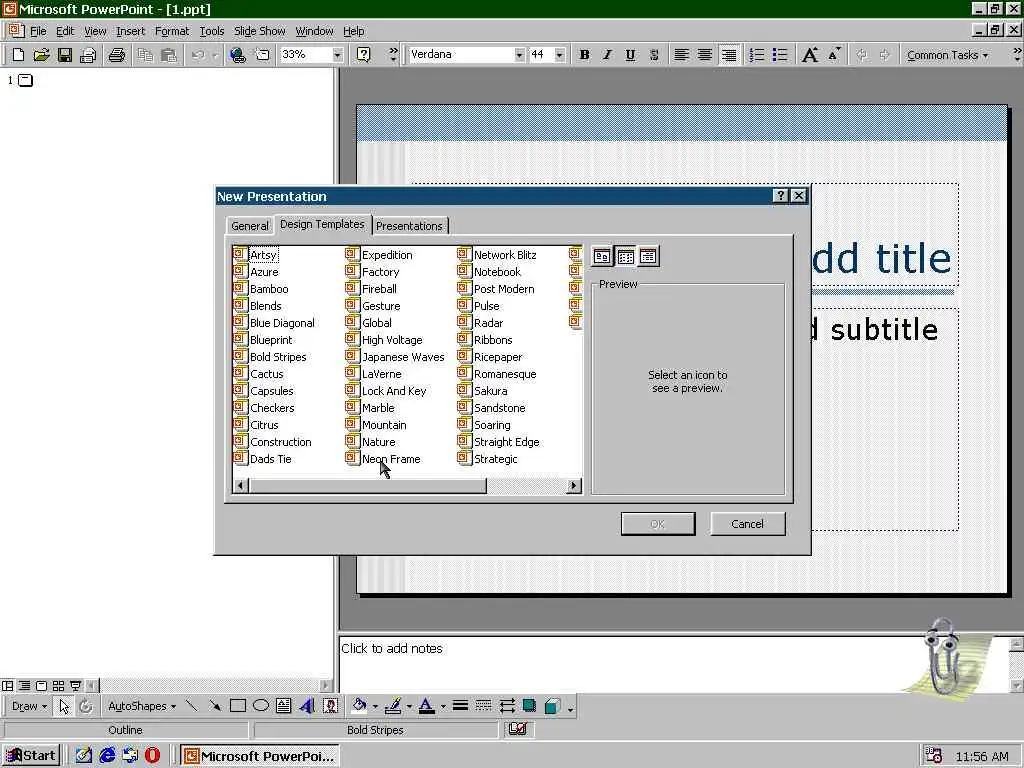The height and width of the screenshot is (768, 1024).
Task: Open the Format menu
Action: coord(172,31)
